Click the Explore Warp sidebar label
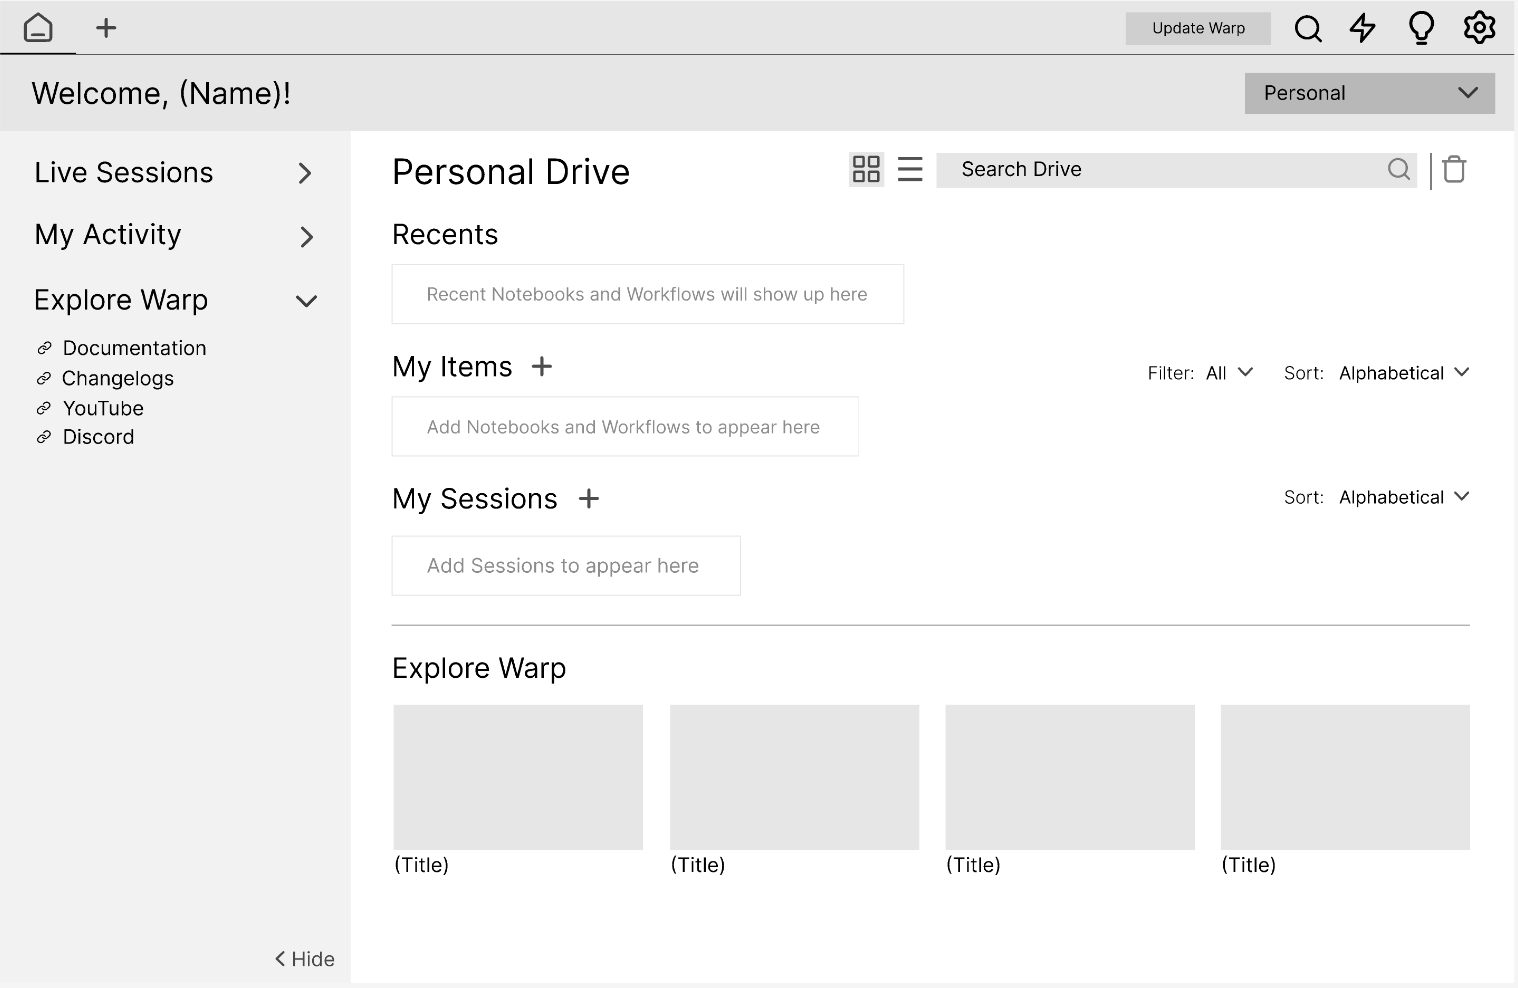The height and width of the screenshot is (988, 1518). pyautogui.click(x=121, y=300)
